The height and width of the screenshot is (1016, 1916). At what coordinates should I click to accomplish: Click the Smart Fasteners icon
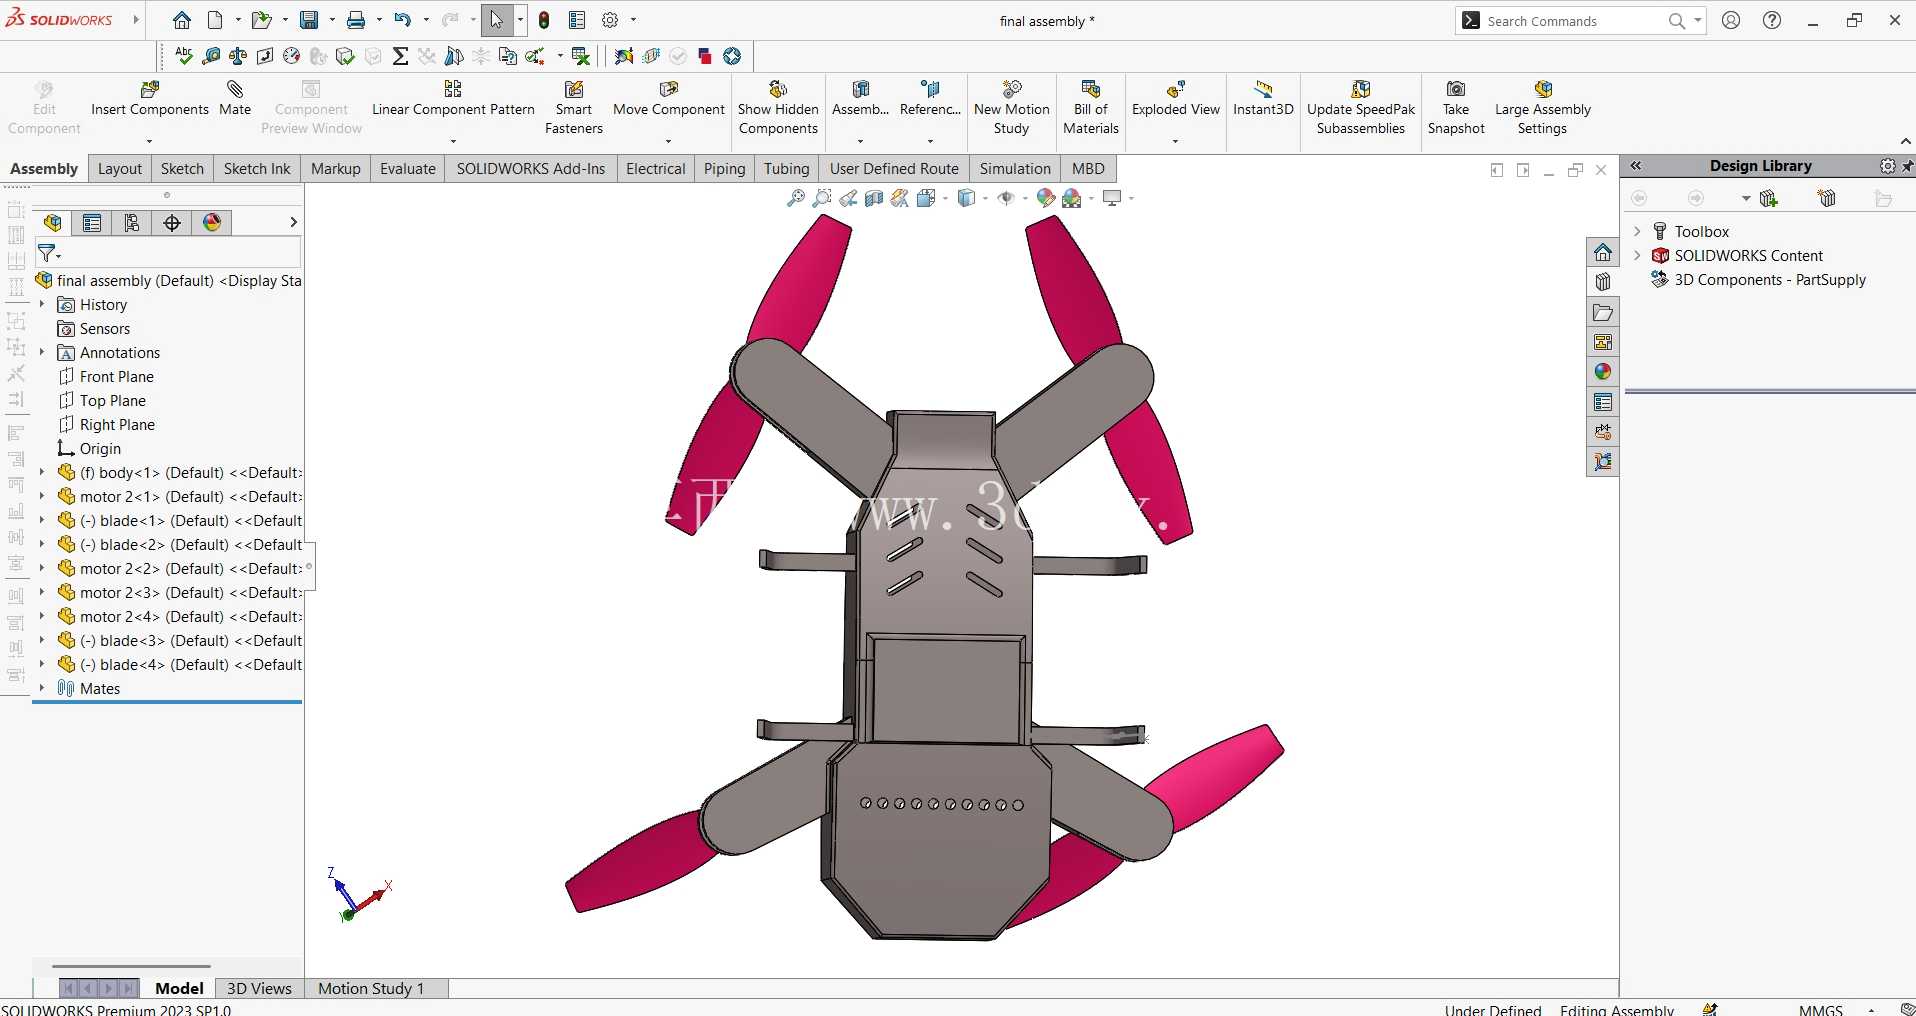point(574,89)
